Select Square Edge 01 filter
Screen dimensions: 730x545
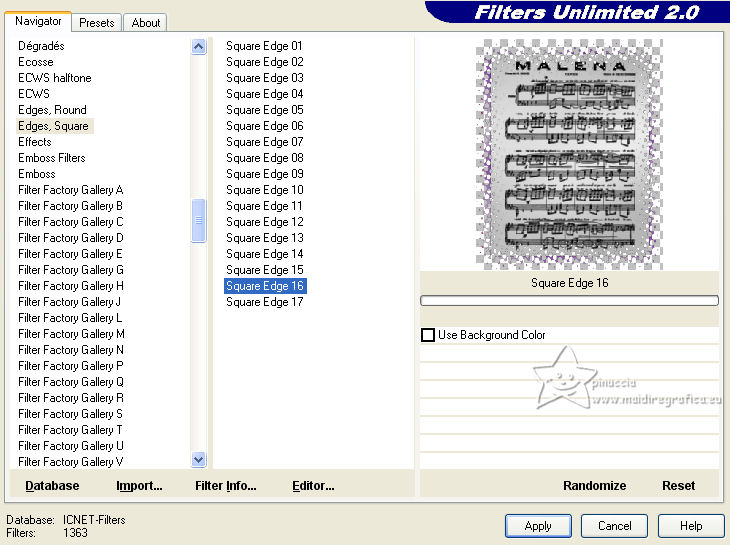[264, 46]
